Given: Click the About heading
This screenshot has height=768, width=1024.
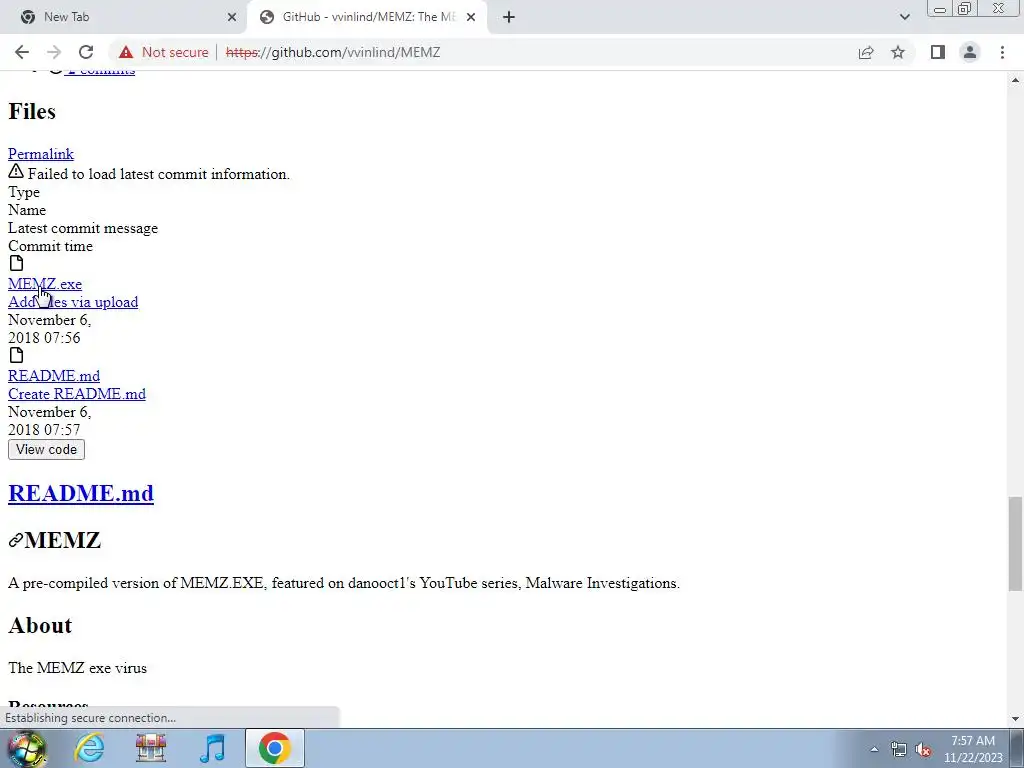Looking at the screenshot, I should click(40, 626).
